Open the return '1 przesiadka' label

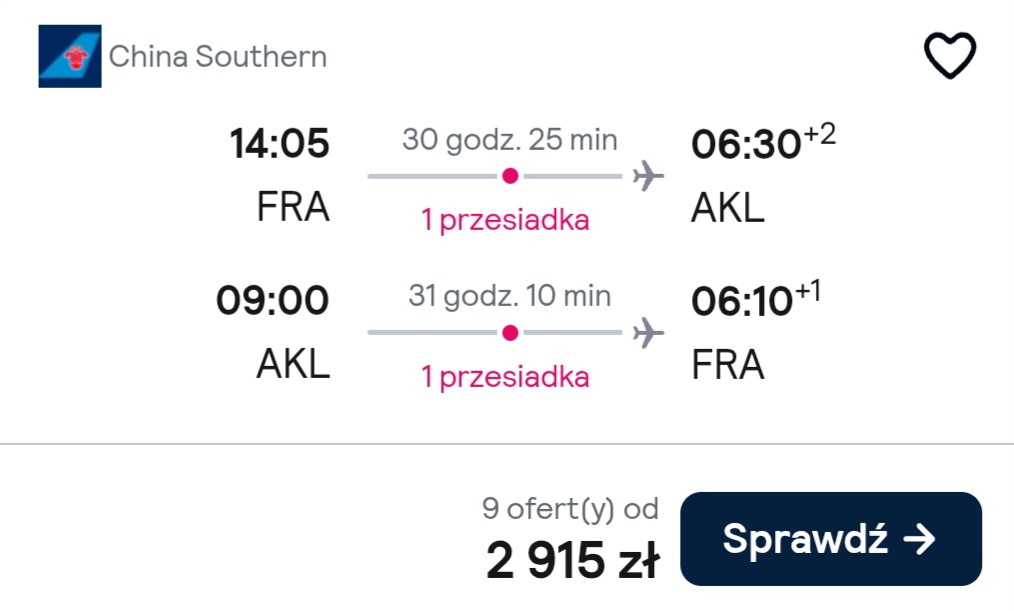point(506,377)
